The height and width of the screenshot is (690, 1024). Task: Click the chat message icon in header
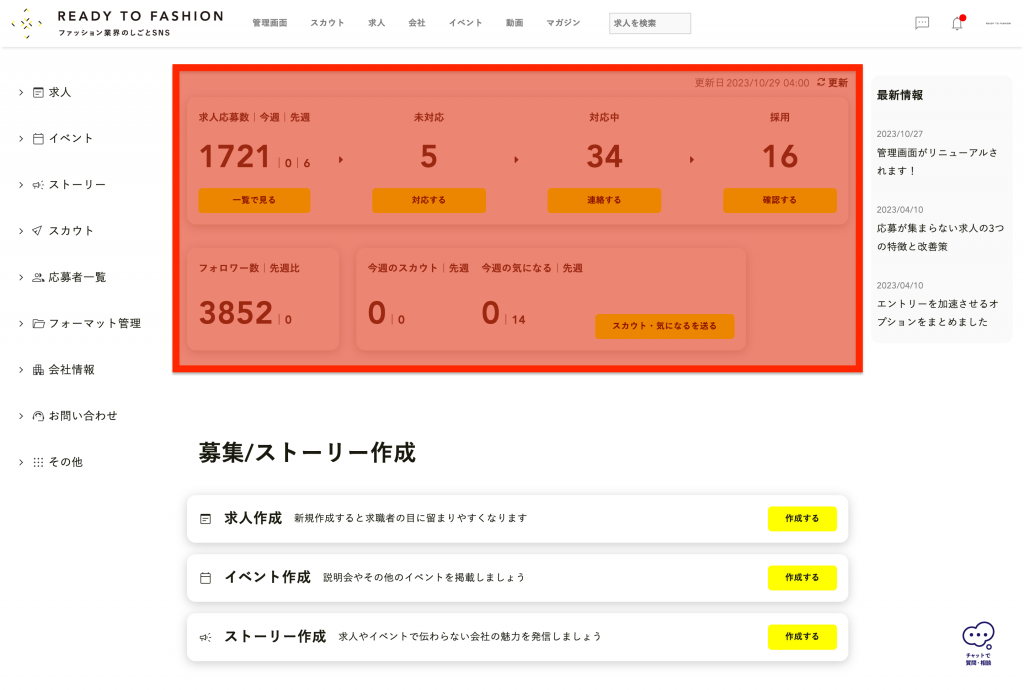922,23
